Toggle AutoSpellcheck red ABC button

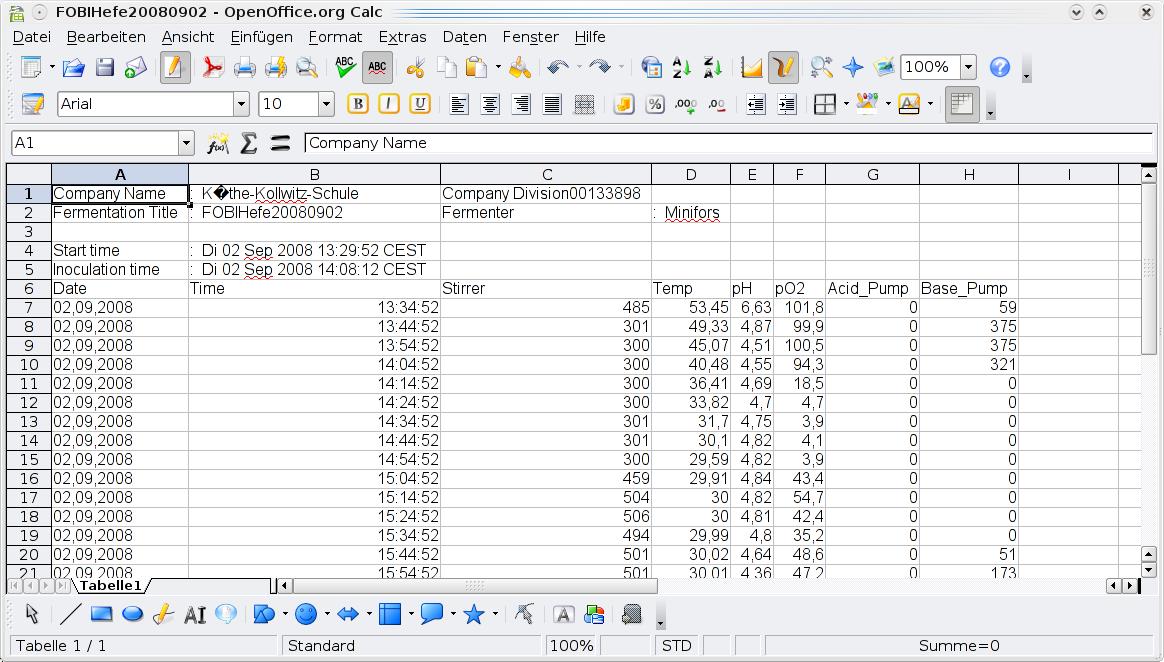377,68
